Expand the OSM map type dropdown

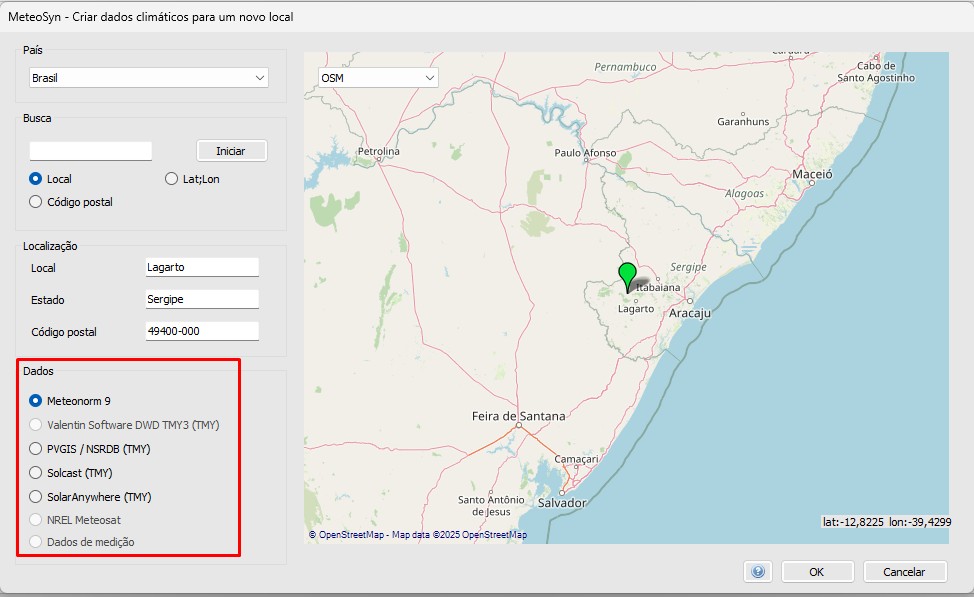[x=378, y=78]
